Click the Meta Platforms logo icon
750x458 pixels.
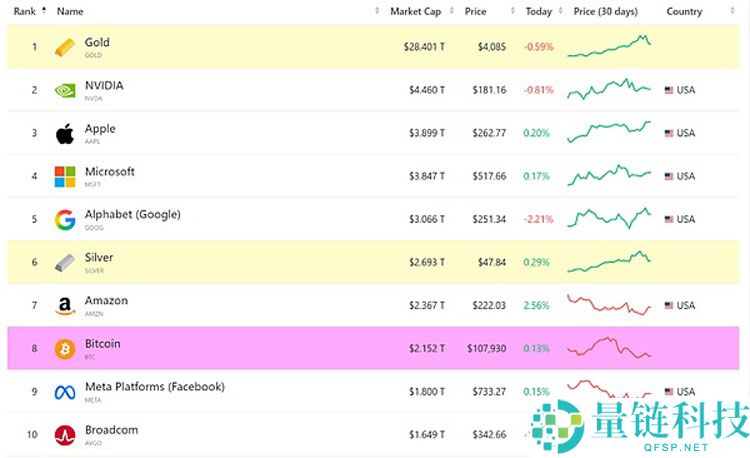(x=64, y=392)
